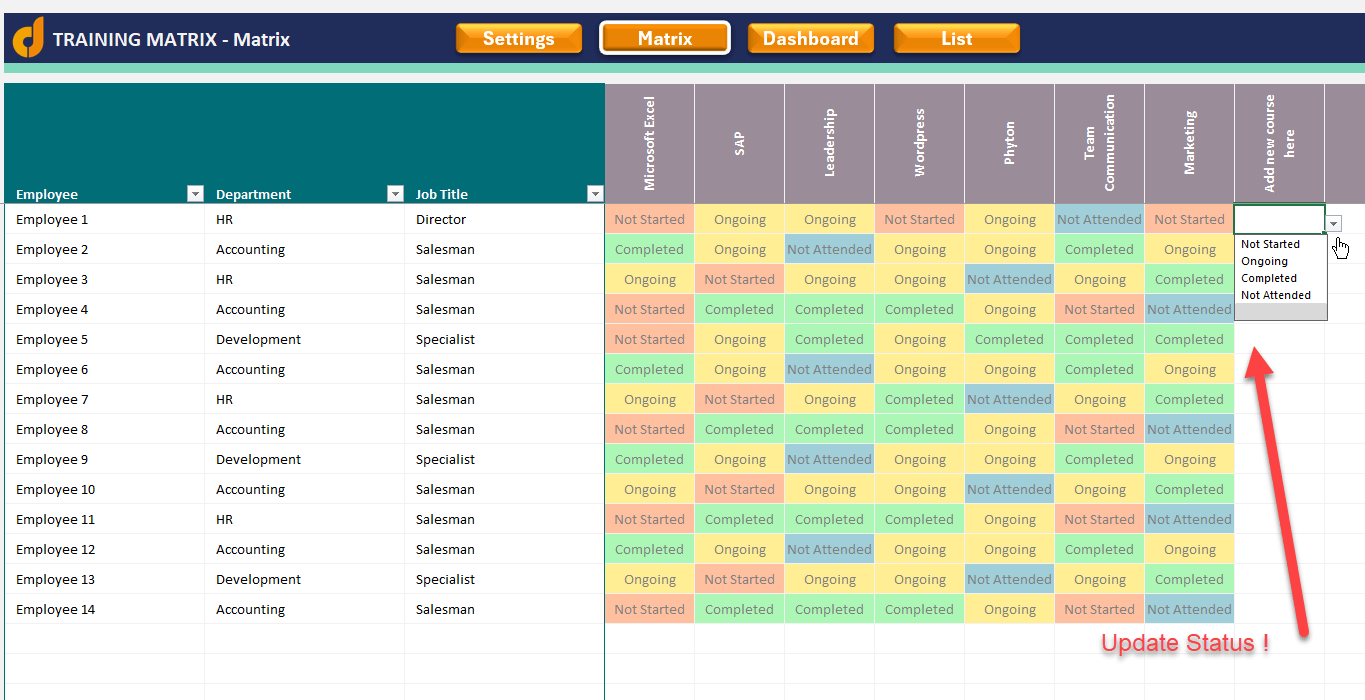Click the Marketing course header
Viewport: 1365px width, 700px height.
pos(1190,143)
